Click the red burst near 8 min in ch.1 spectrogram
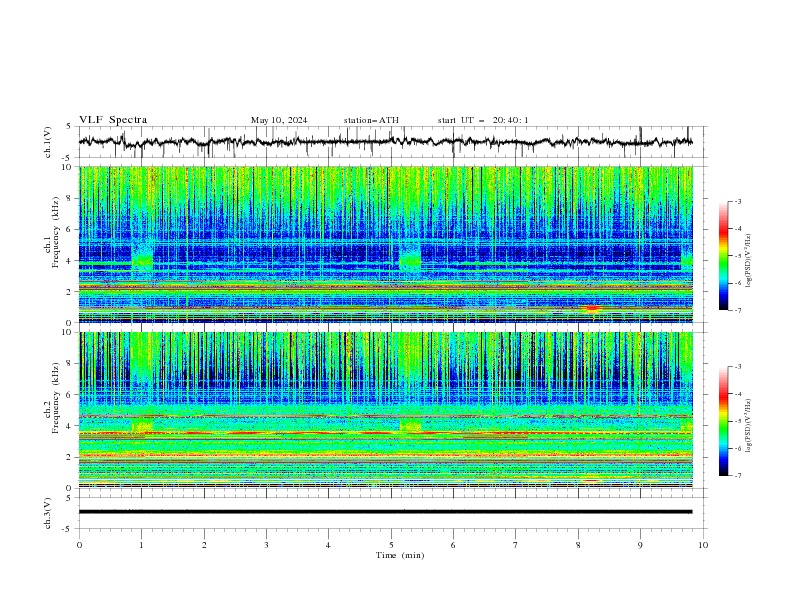792x612 pixels. click(591, 309)
